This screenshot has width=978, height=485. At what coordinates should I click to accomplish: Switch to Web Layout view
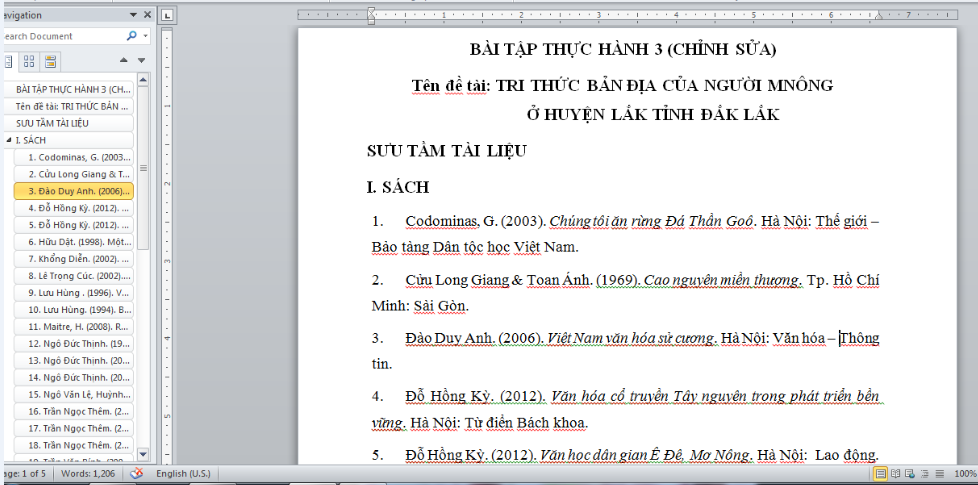point(910,474)
